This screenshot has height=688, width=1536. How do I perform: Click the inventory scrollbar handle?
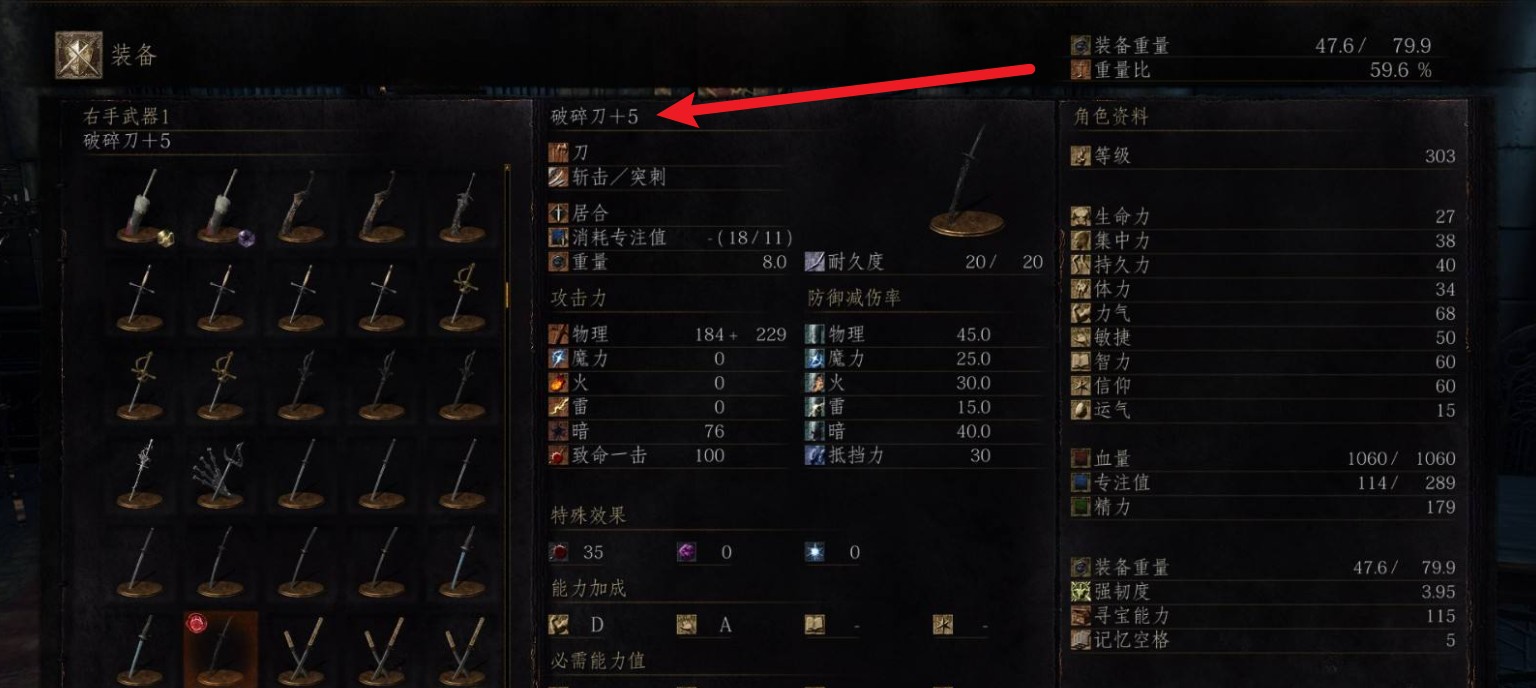point(508,294)
